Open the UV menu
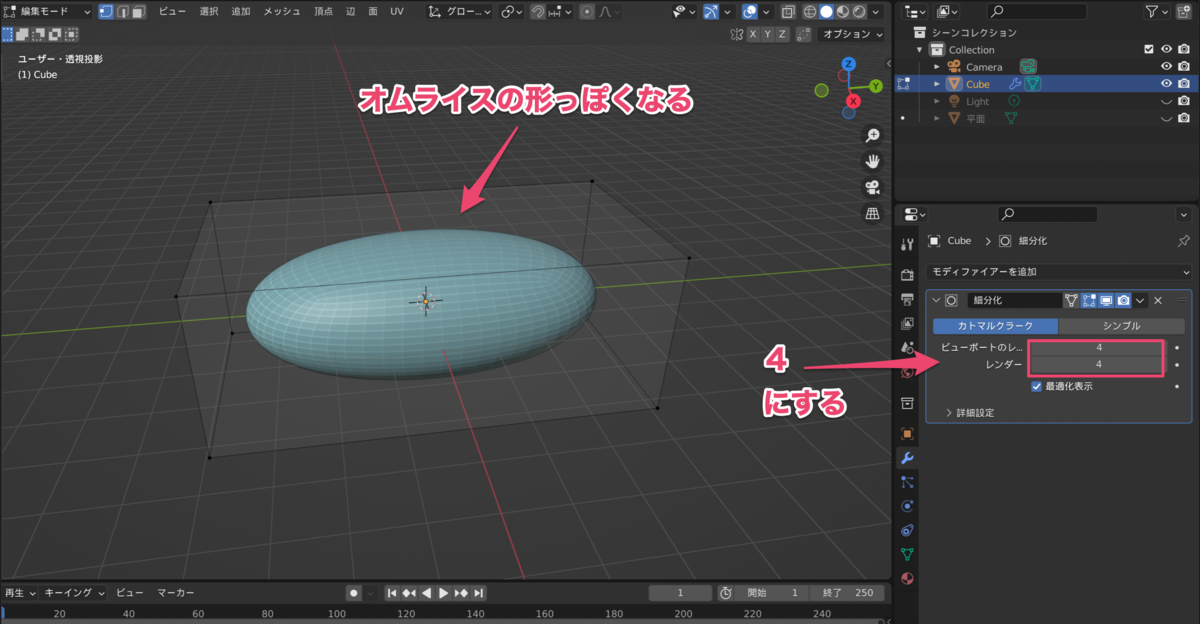This screenshot has height=624, width=1200. pos(397,12)
